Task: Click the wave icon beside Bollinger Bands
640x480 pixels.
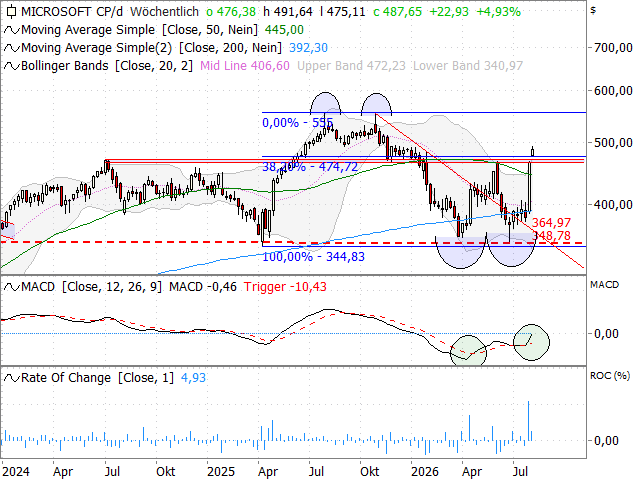Action: coord(11,66)
